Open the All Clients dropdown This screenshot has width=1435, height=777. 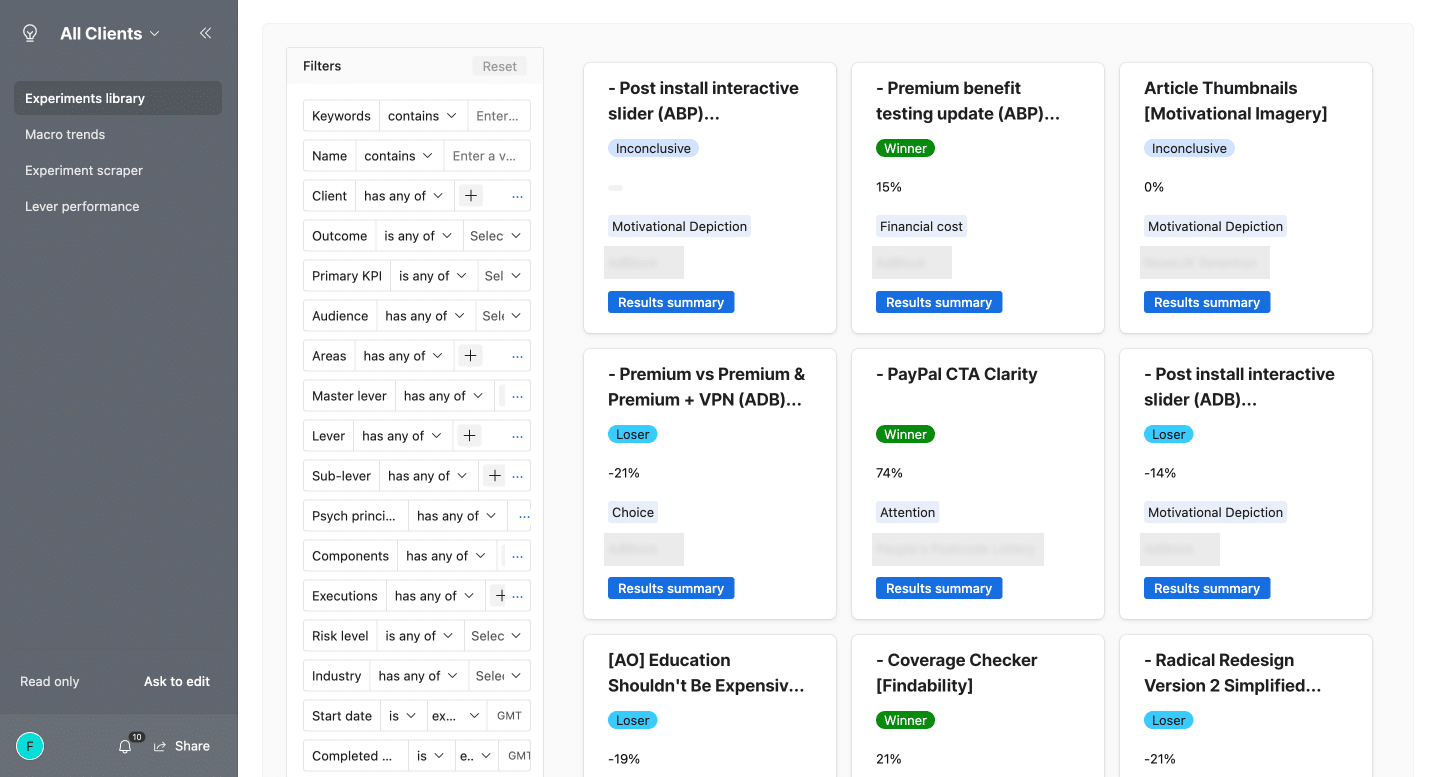click(x=109, y=33)
